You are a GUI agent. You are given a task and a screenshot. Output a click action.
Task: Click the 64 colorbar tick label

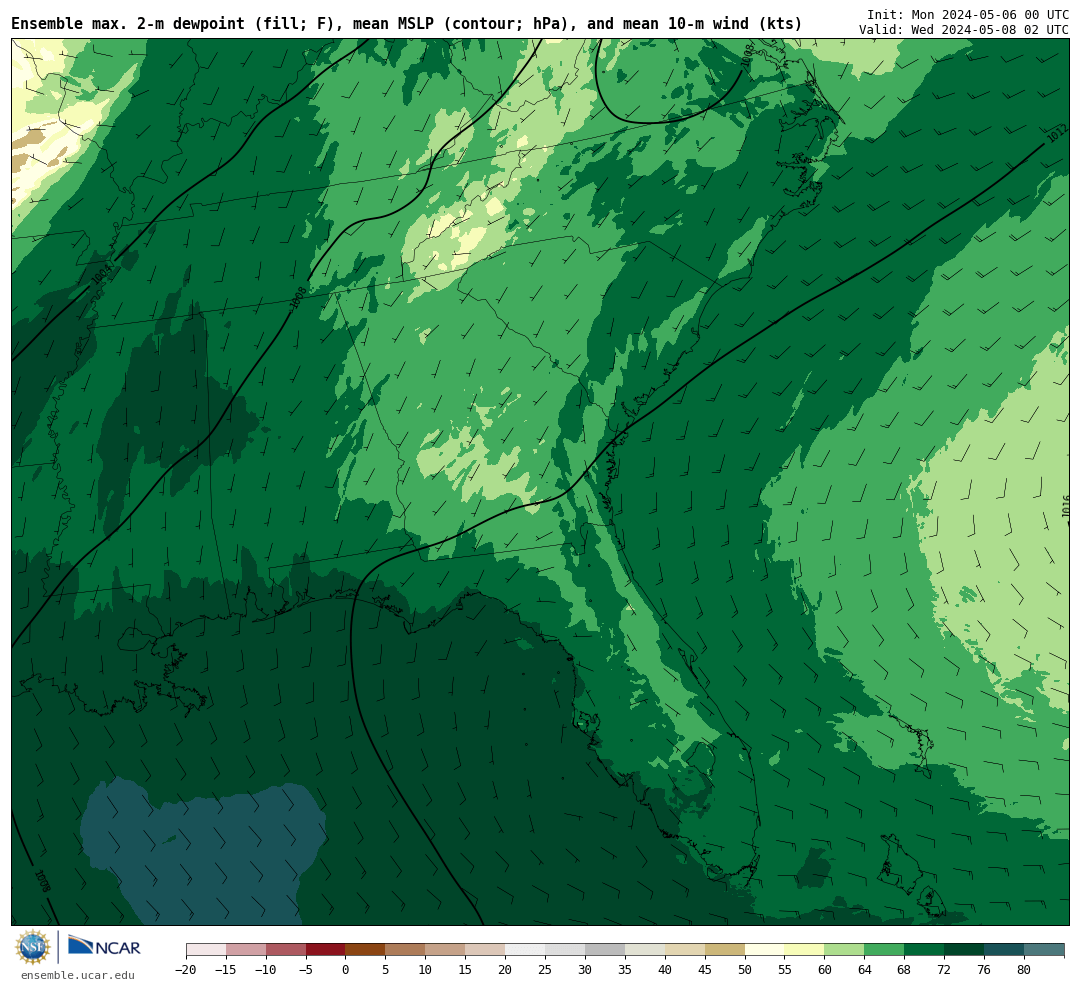coord(864,970)
